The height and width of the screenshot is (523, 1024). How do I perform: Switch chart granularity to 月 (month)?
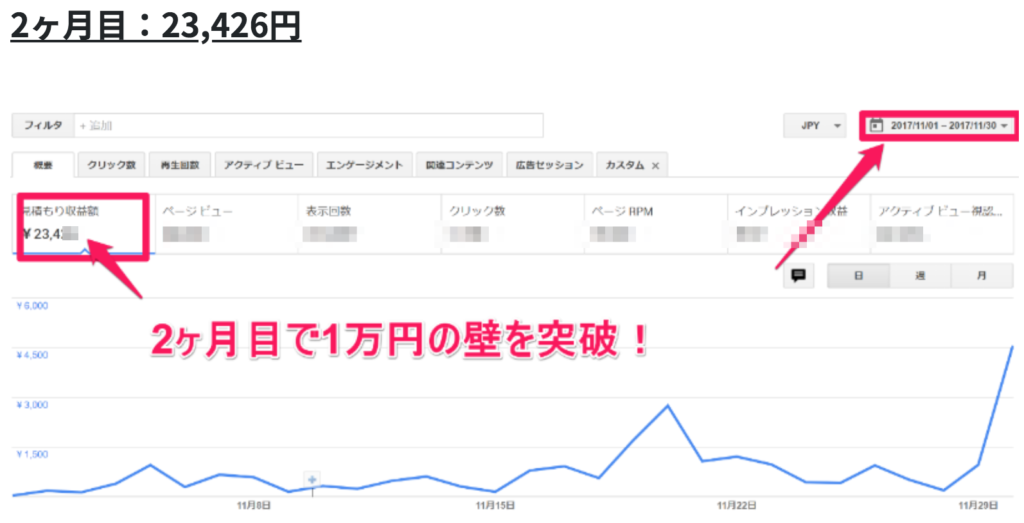click(980, 277)
